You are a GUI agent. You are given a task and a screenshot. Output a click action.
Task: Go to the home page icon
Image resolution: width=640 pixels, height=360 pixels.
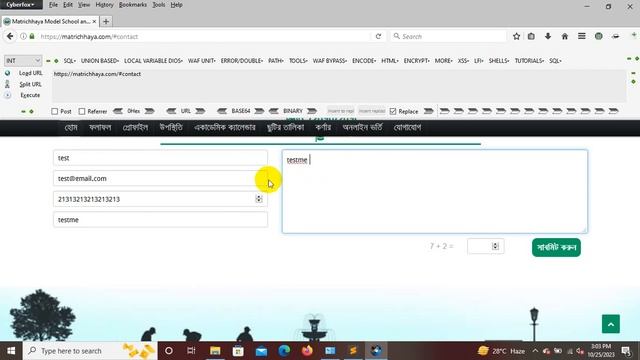[564, 36]
